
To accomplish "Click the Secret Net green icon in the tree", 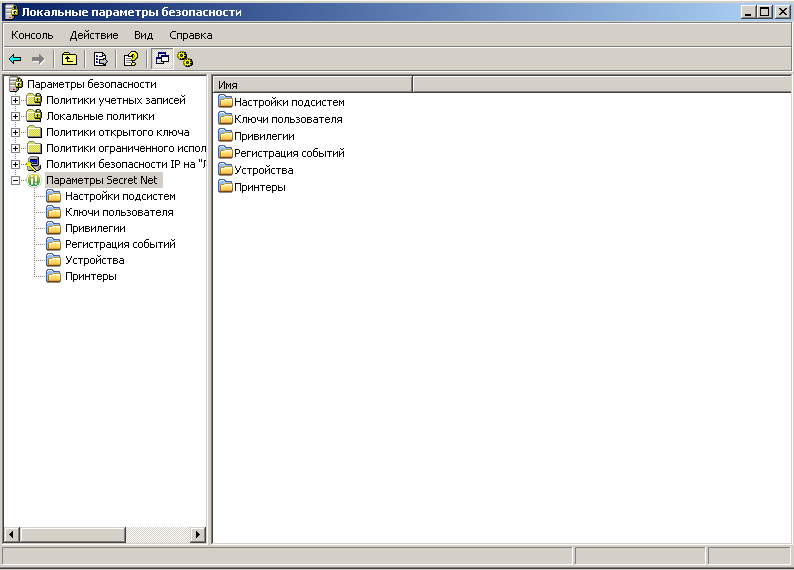I will tap(34, 180).
